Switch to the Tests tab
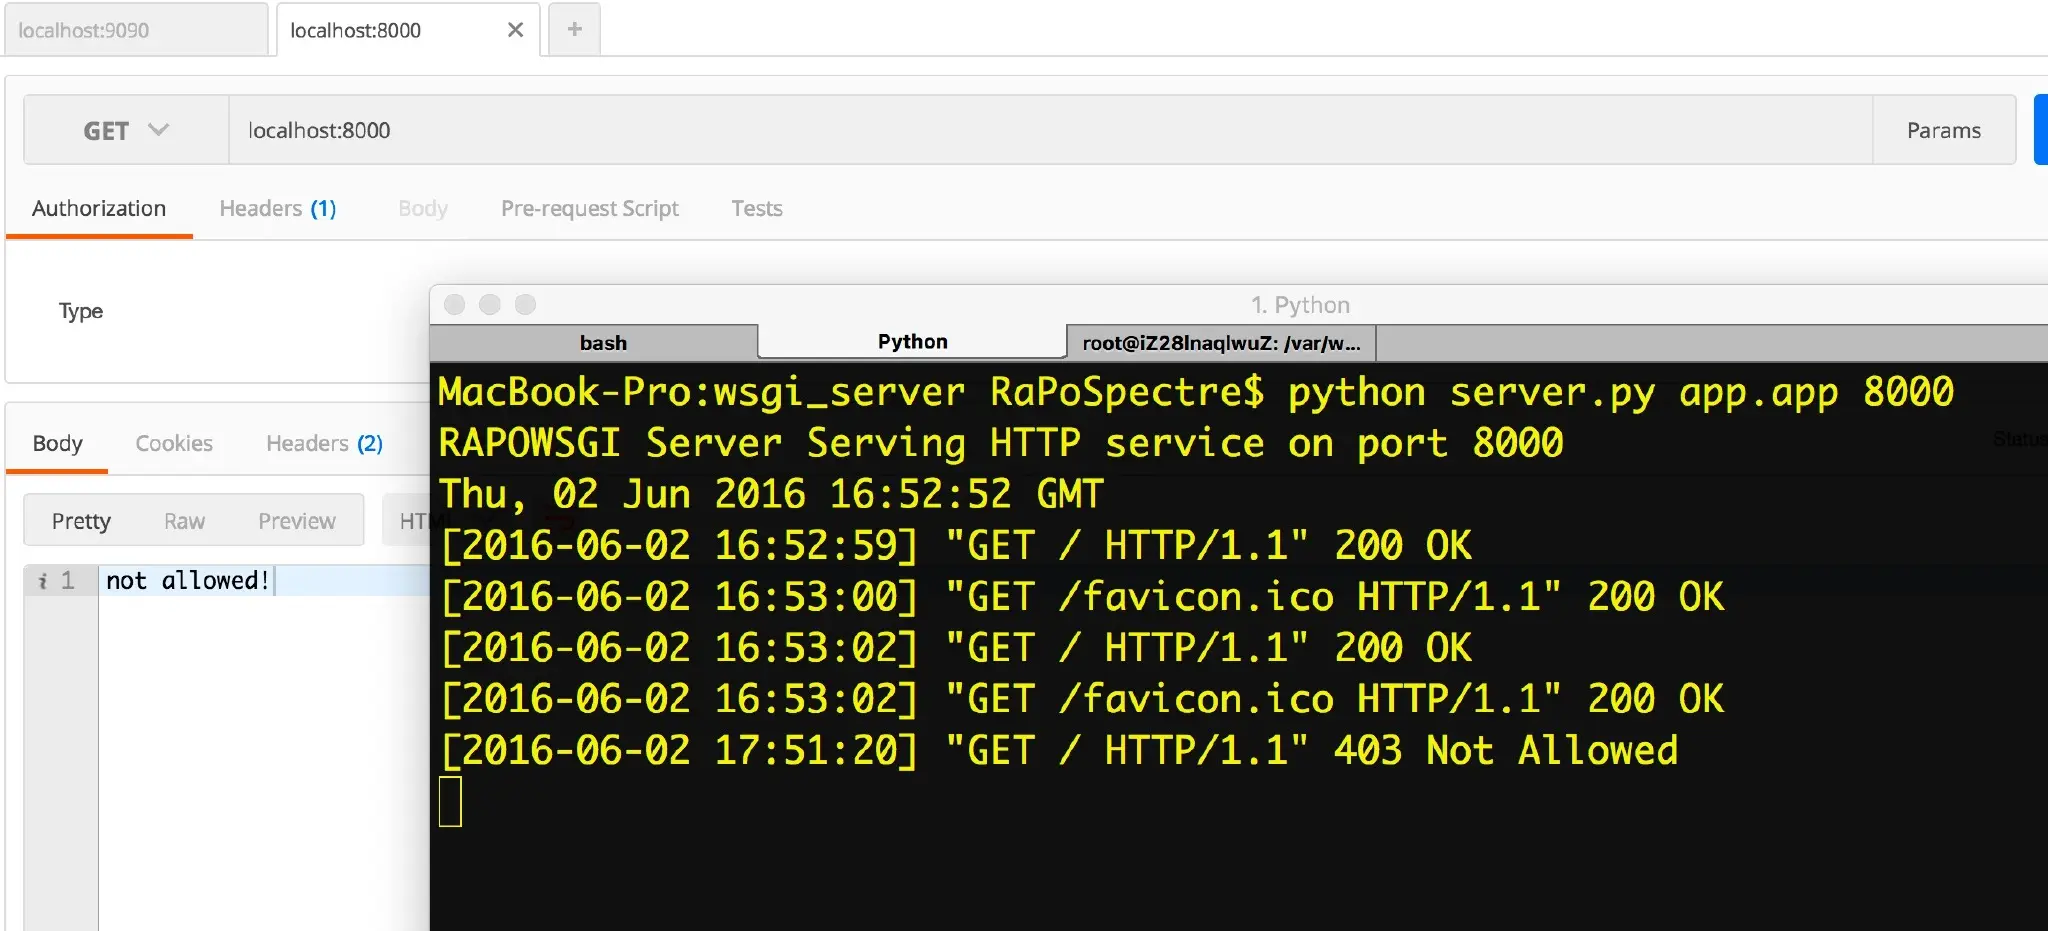Image resolution: width=2048 pixels, height=931 pixels. pyautogui.click(x=757, y=208)
